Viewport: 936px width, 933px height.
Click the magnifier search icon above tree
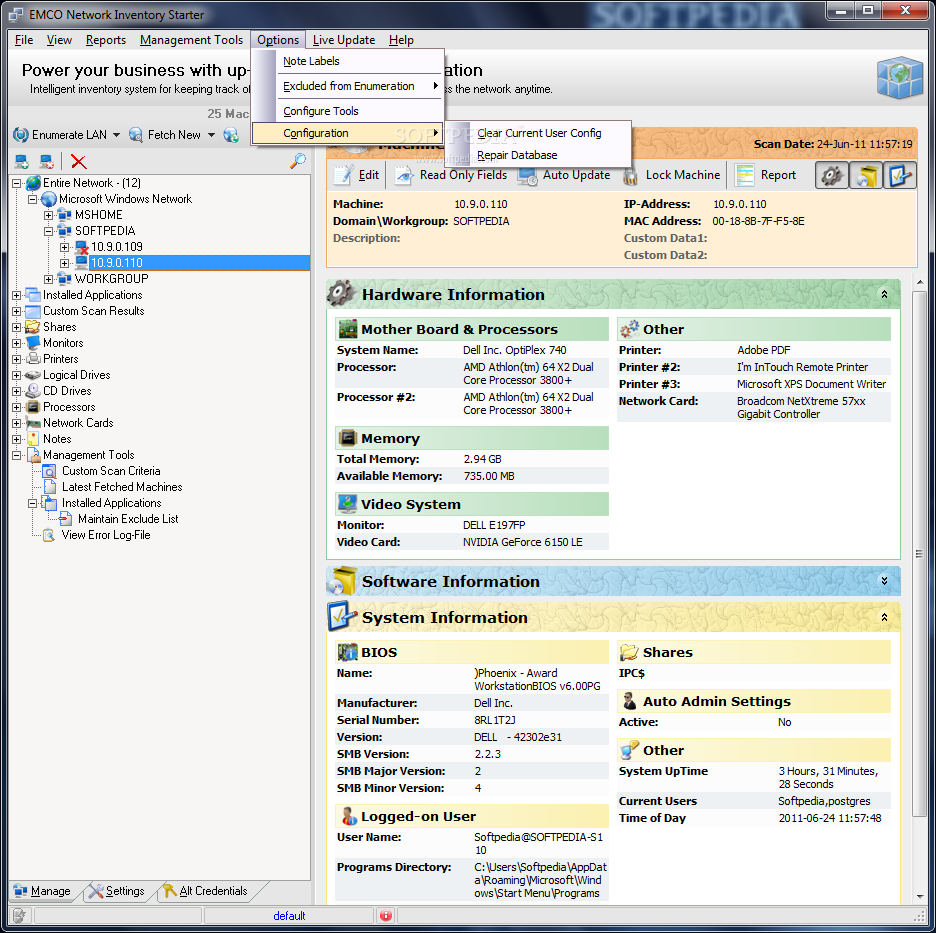coord(298,160)
